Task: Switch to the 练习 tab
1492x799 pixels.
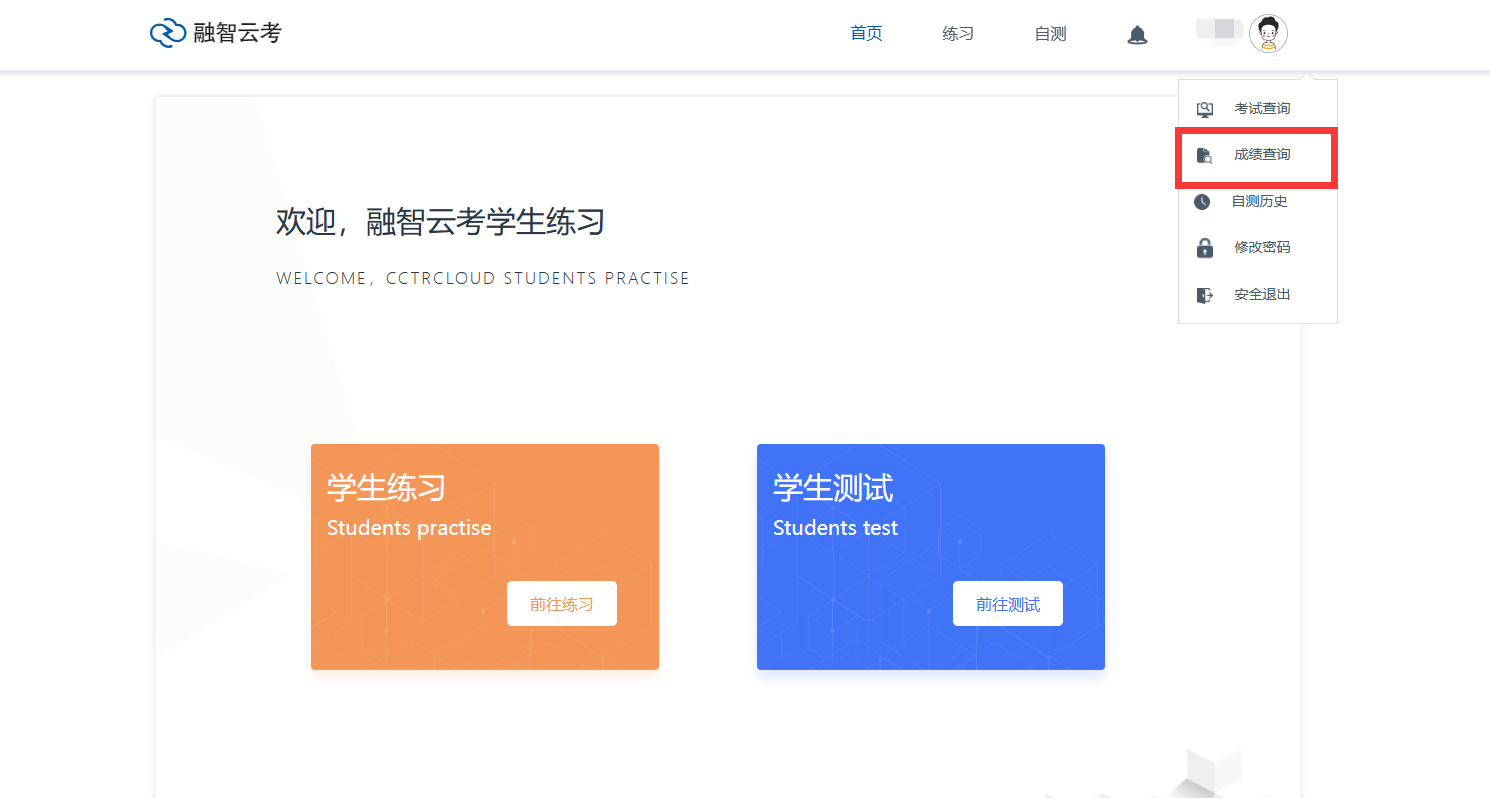Action: (958, 34)
